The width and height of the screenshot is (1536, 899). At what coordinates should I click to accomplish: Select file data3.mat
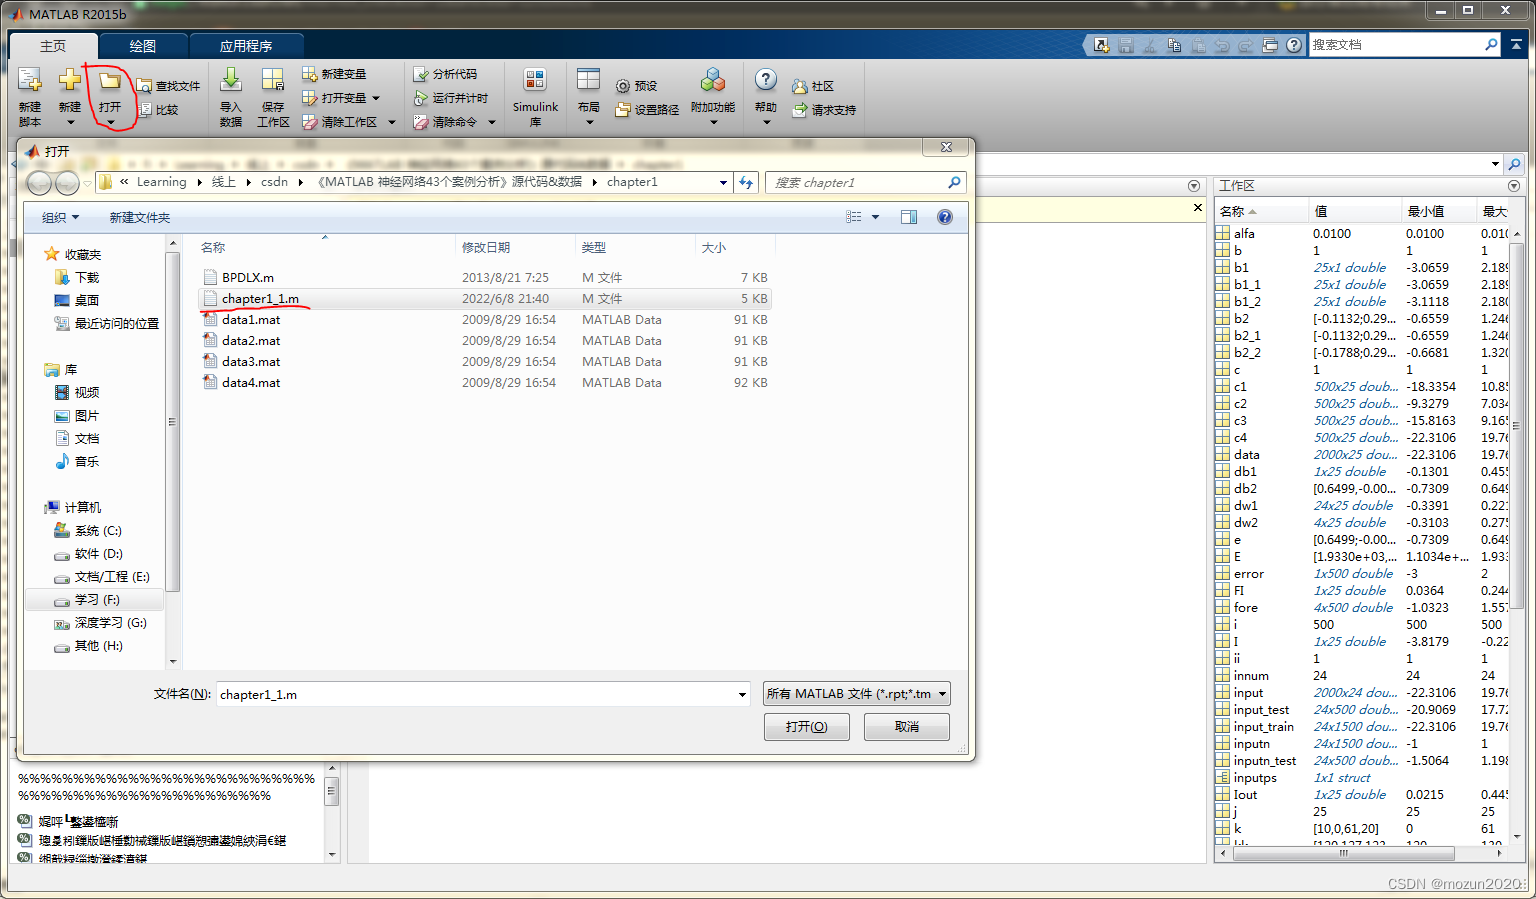tap(251, 361)
